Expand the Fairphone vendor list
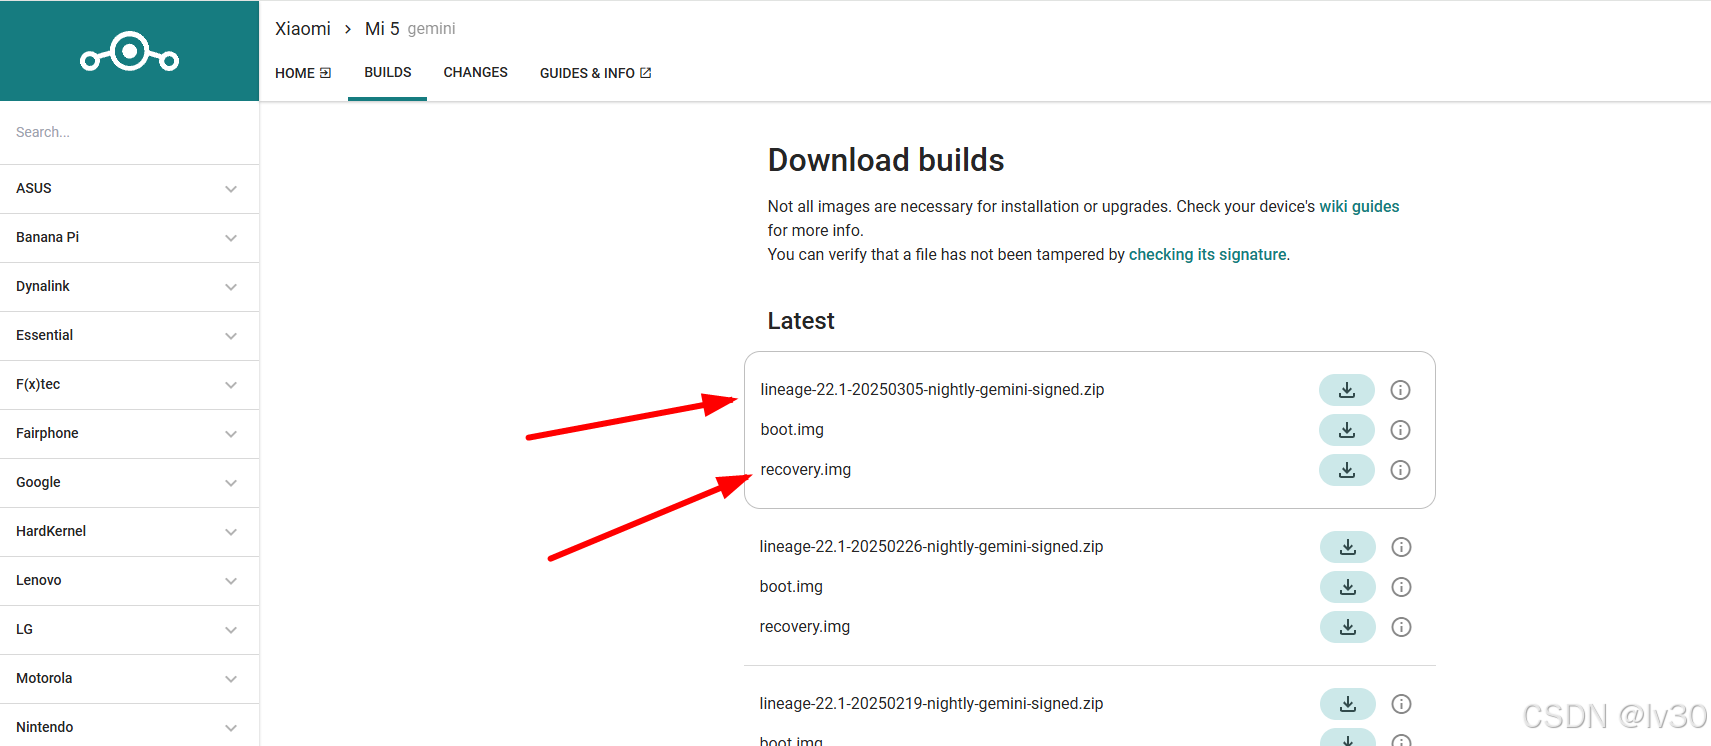 130,434
